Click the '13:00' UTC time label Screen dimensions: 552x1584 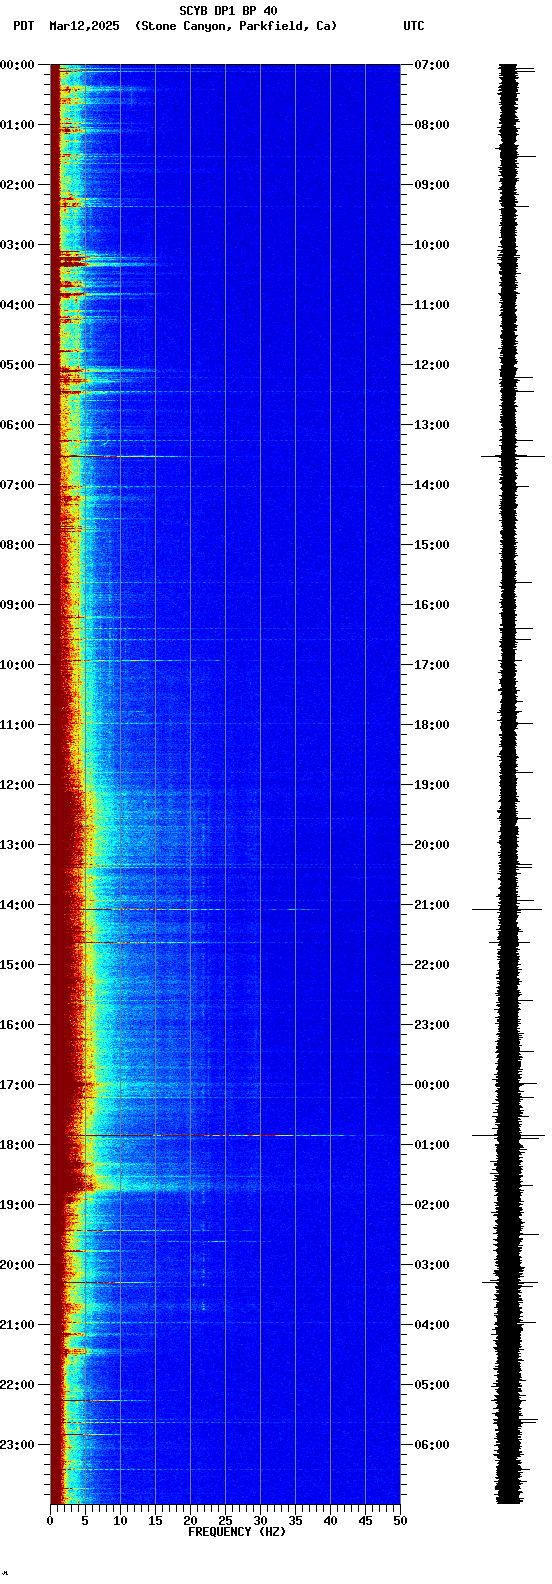pos(433,425)
